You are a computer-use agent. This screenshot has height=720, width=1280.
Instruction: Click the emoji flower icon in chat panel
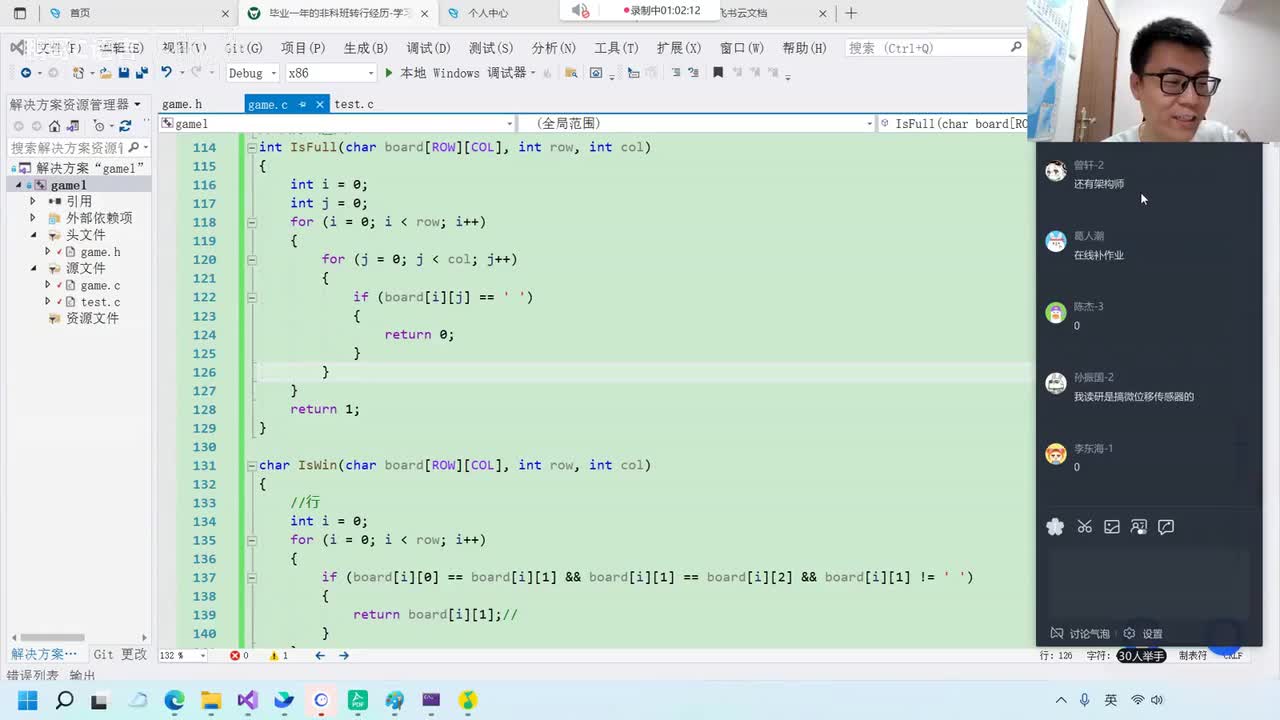pyautogui.click(x=1055, y=527)
